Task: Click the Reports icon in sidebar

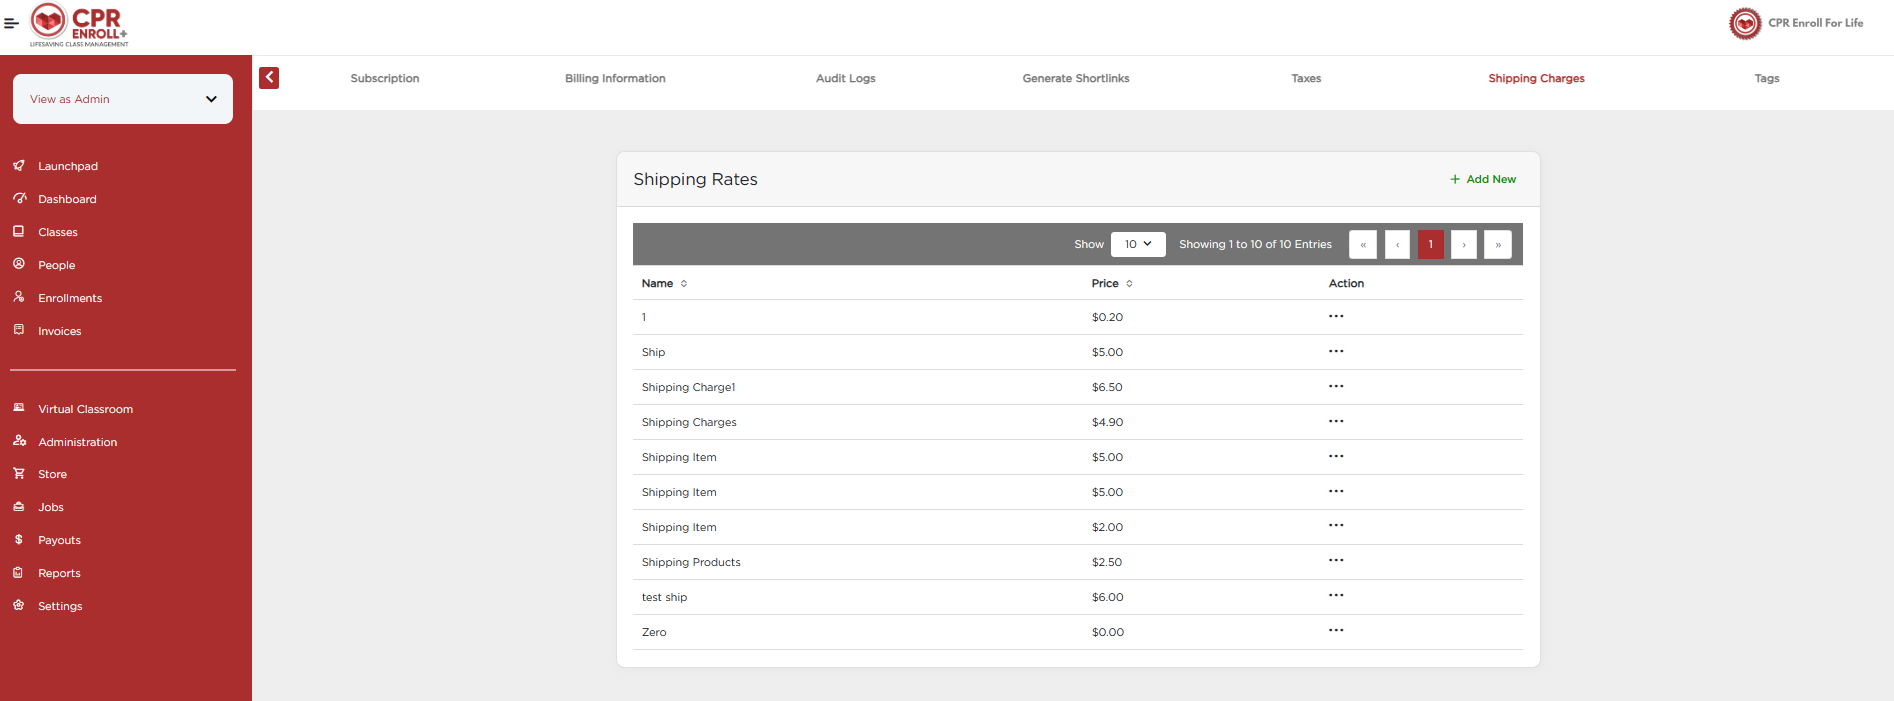Action: (19, 573)
